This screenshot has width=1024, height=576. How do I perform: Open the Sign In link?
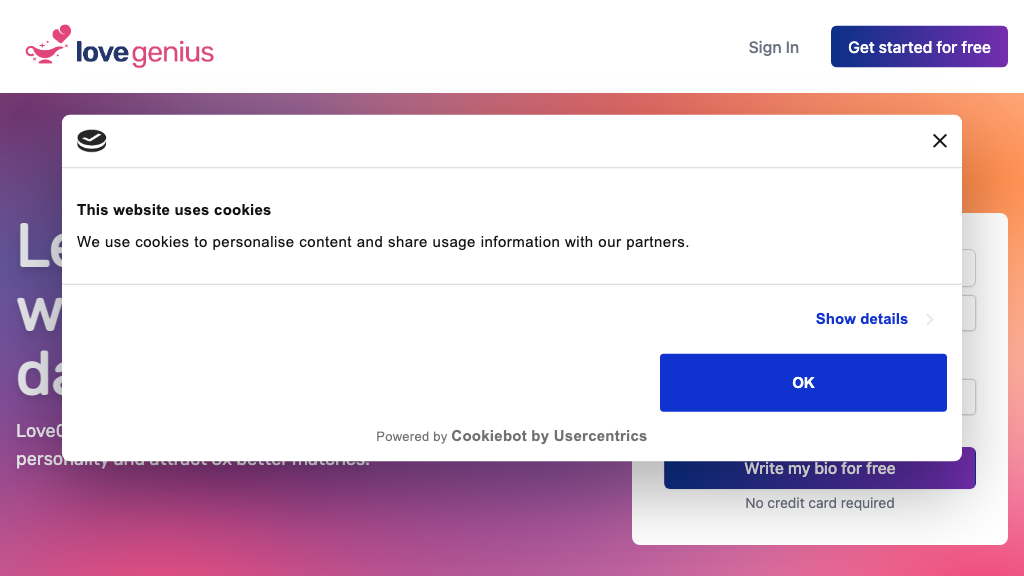[x=773, y=47]
